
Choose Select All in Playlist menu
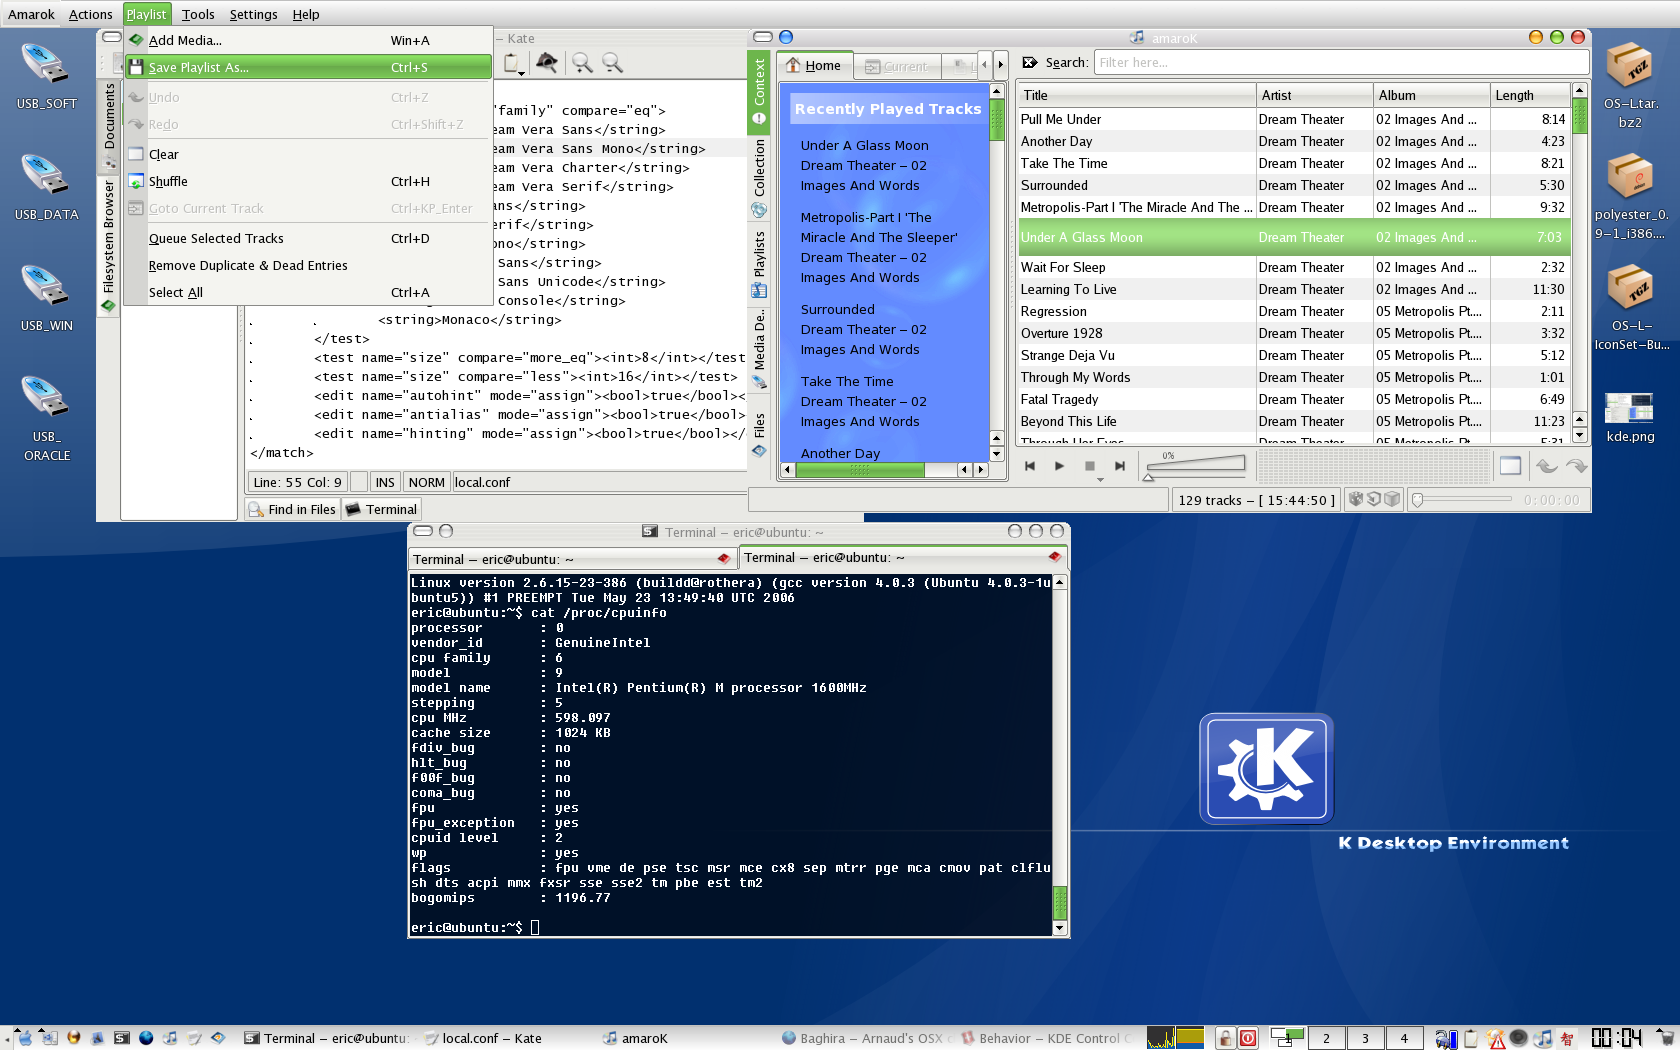307,292
